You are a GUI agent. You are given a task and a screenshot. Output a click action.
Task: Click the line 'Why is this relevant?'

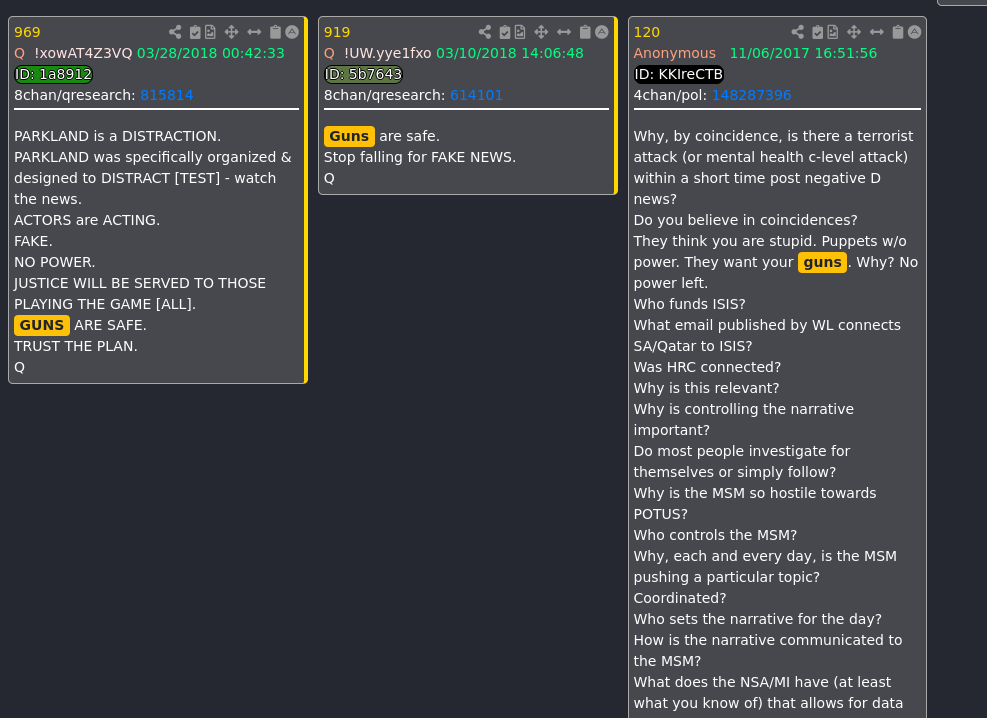coord(706,388)
